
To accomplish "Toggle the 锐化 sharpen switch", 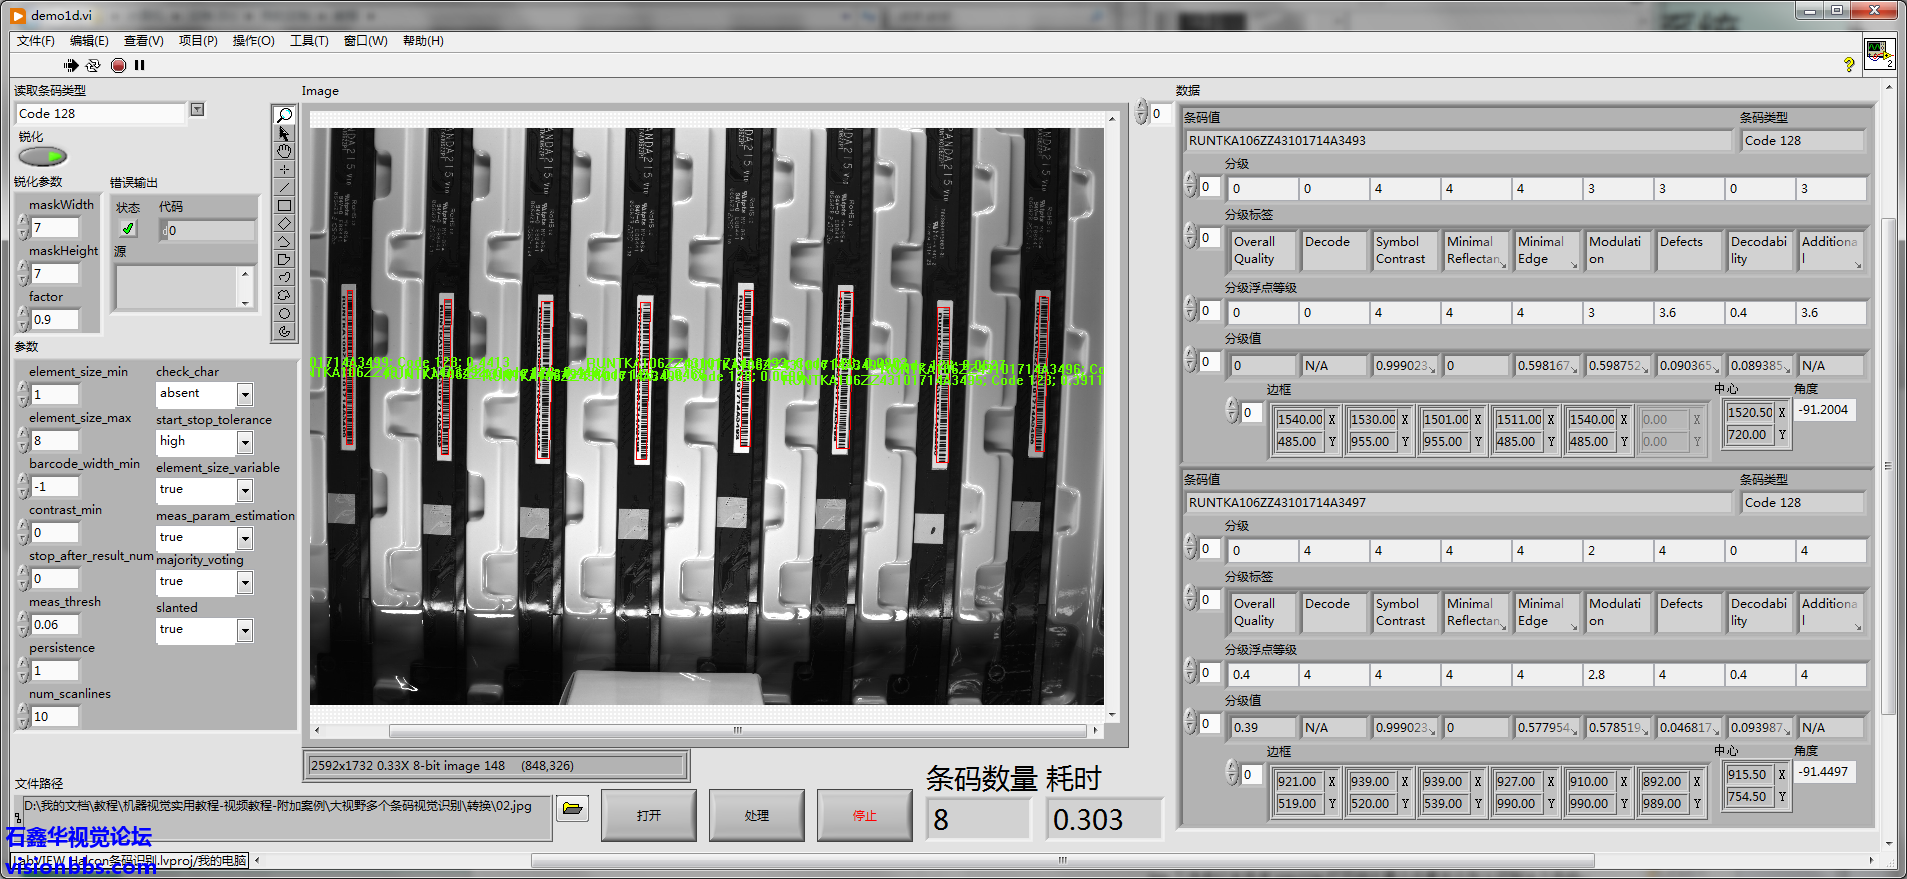I will (42, 156).
